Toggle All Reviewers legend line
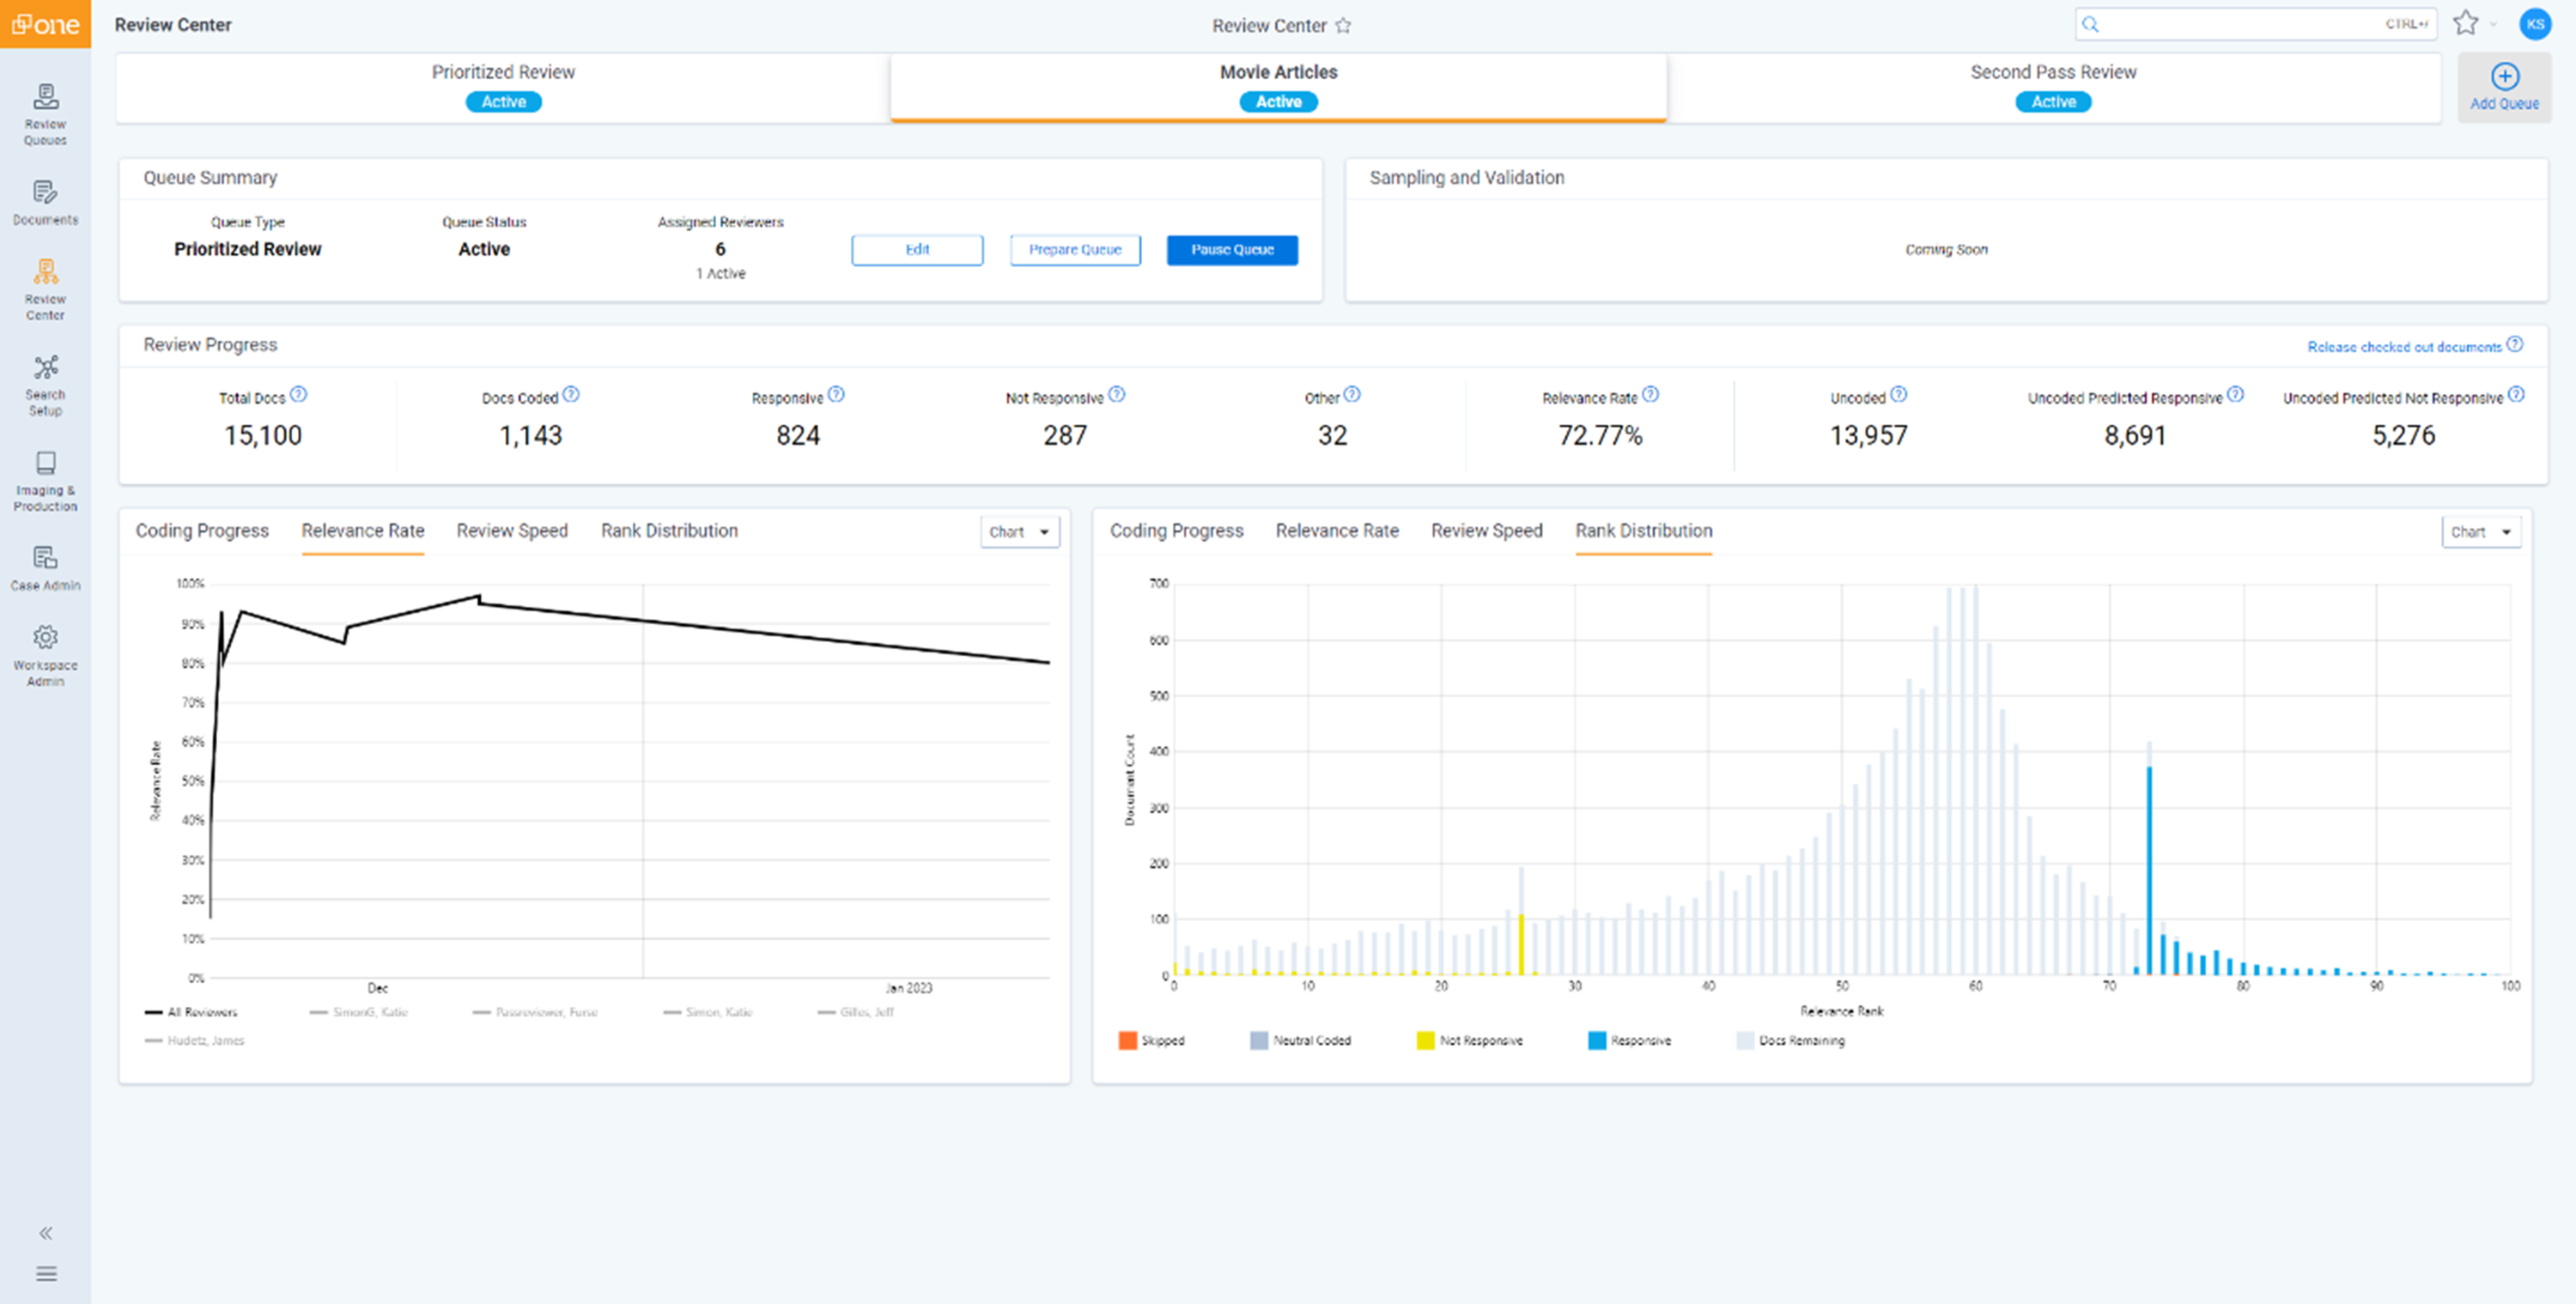This screenshot has width=2576, height=1304. tap(191, 1012)
